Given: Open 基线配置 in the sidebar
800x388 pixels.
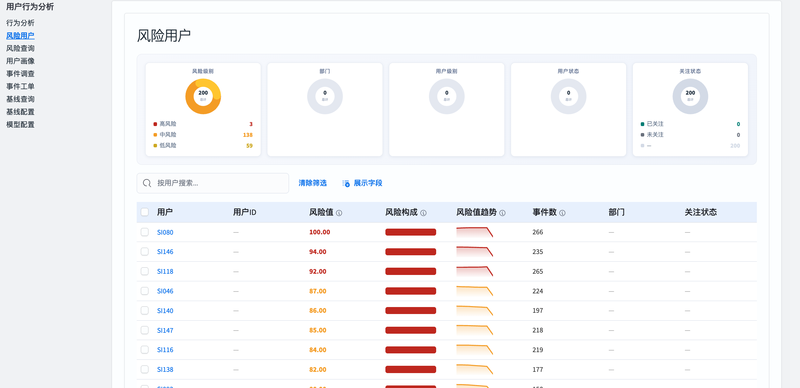Looking at the screenshot, I should tap(20, 112).
